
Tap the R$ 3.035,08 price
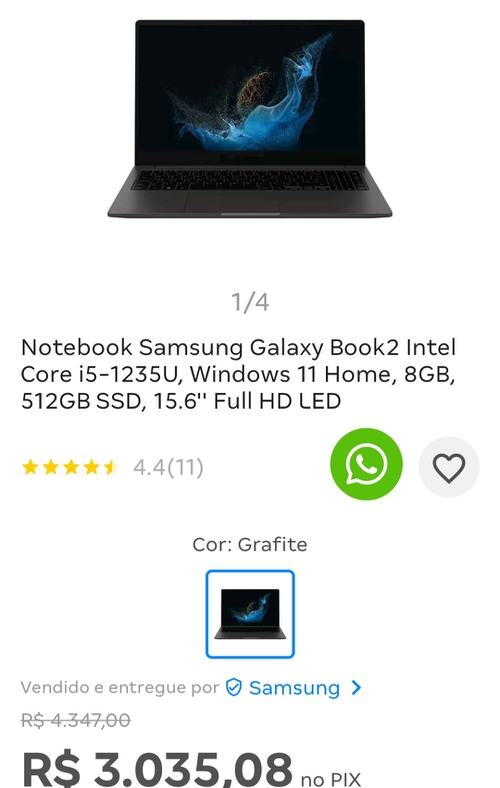click(157, 769)
